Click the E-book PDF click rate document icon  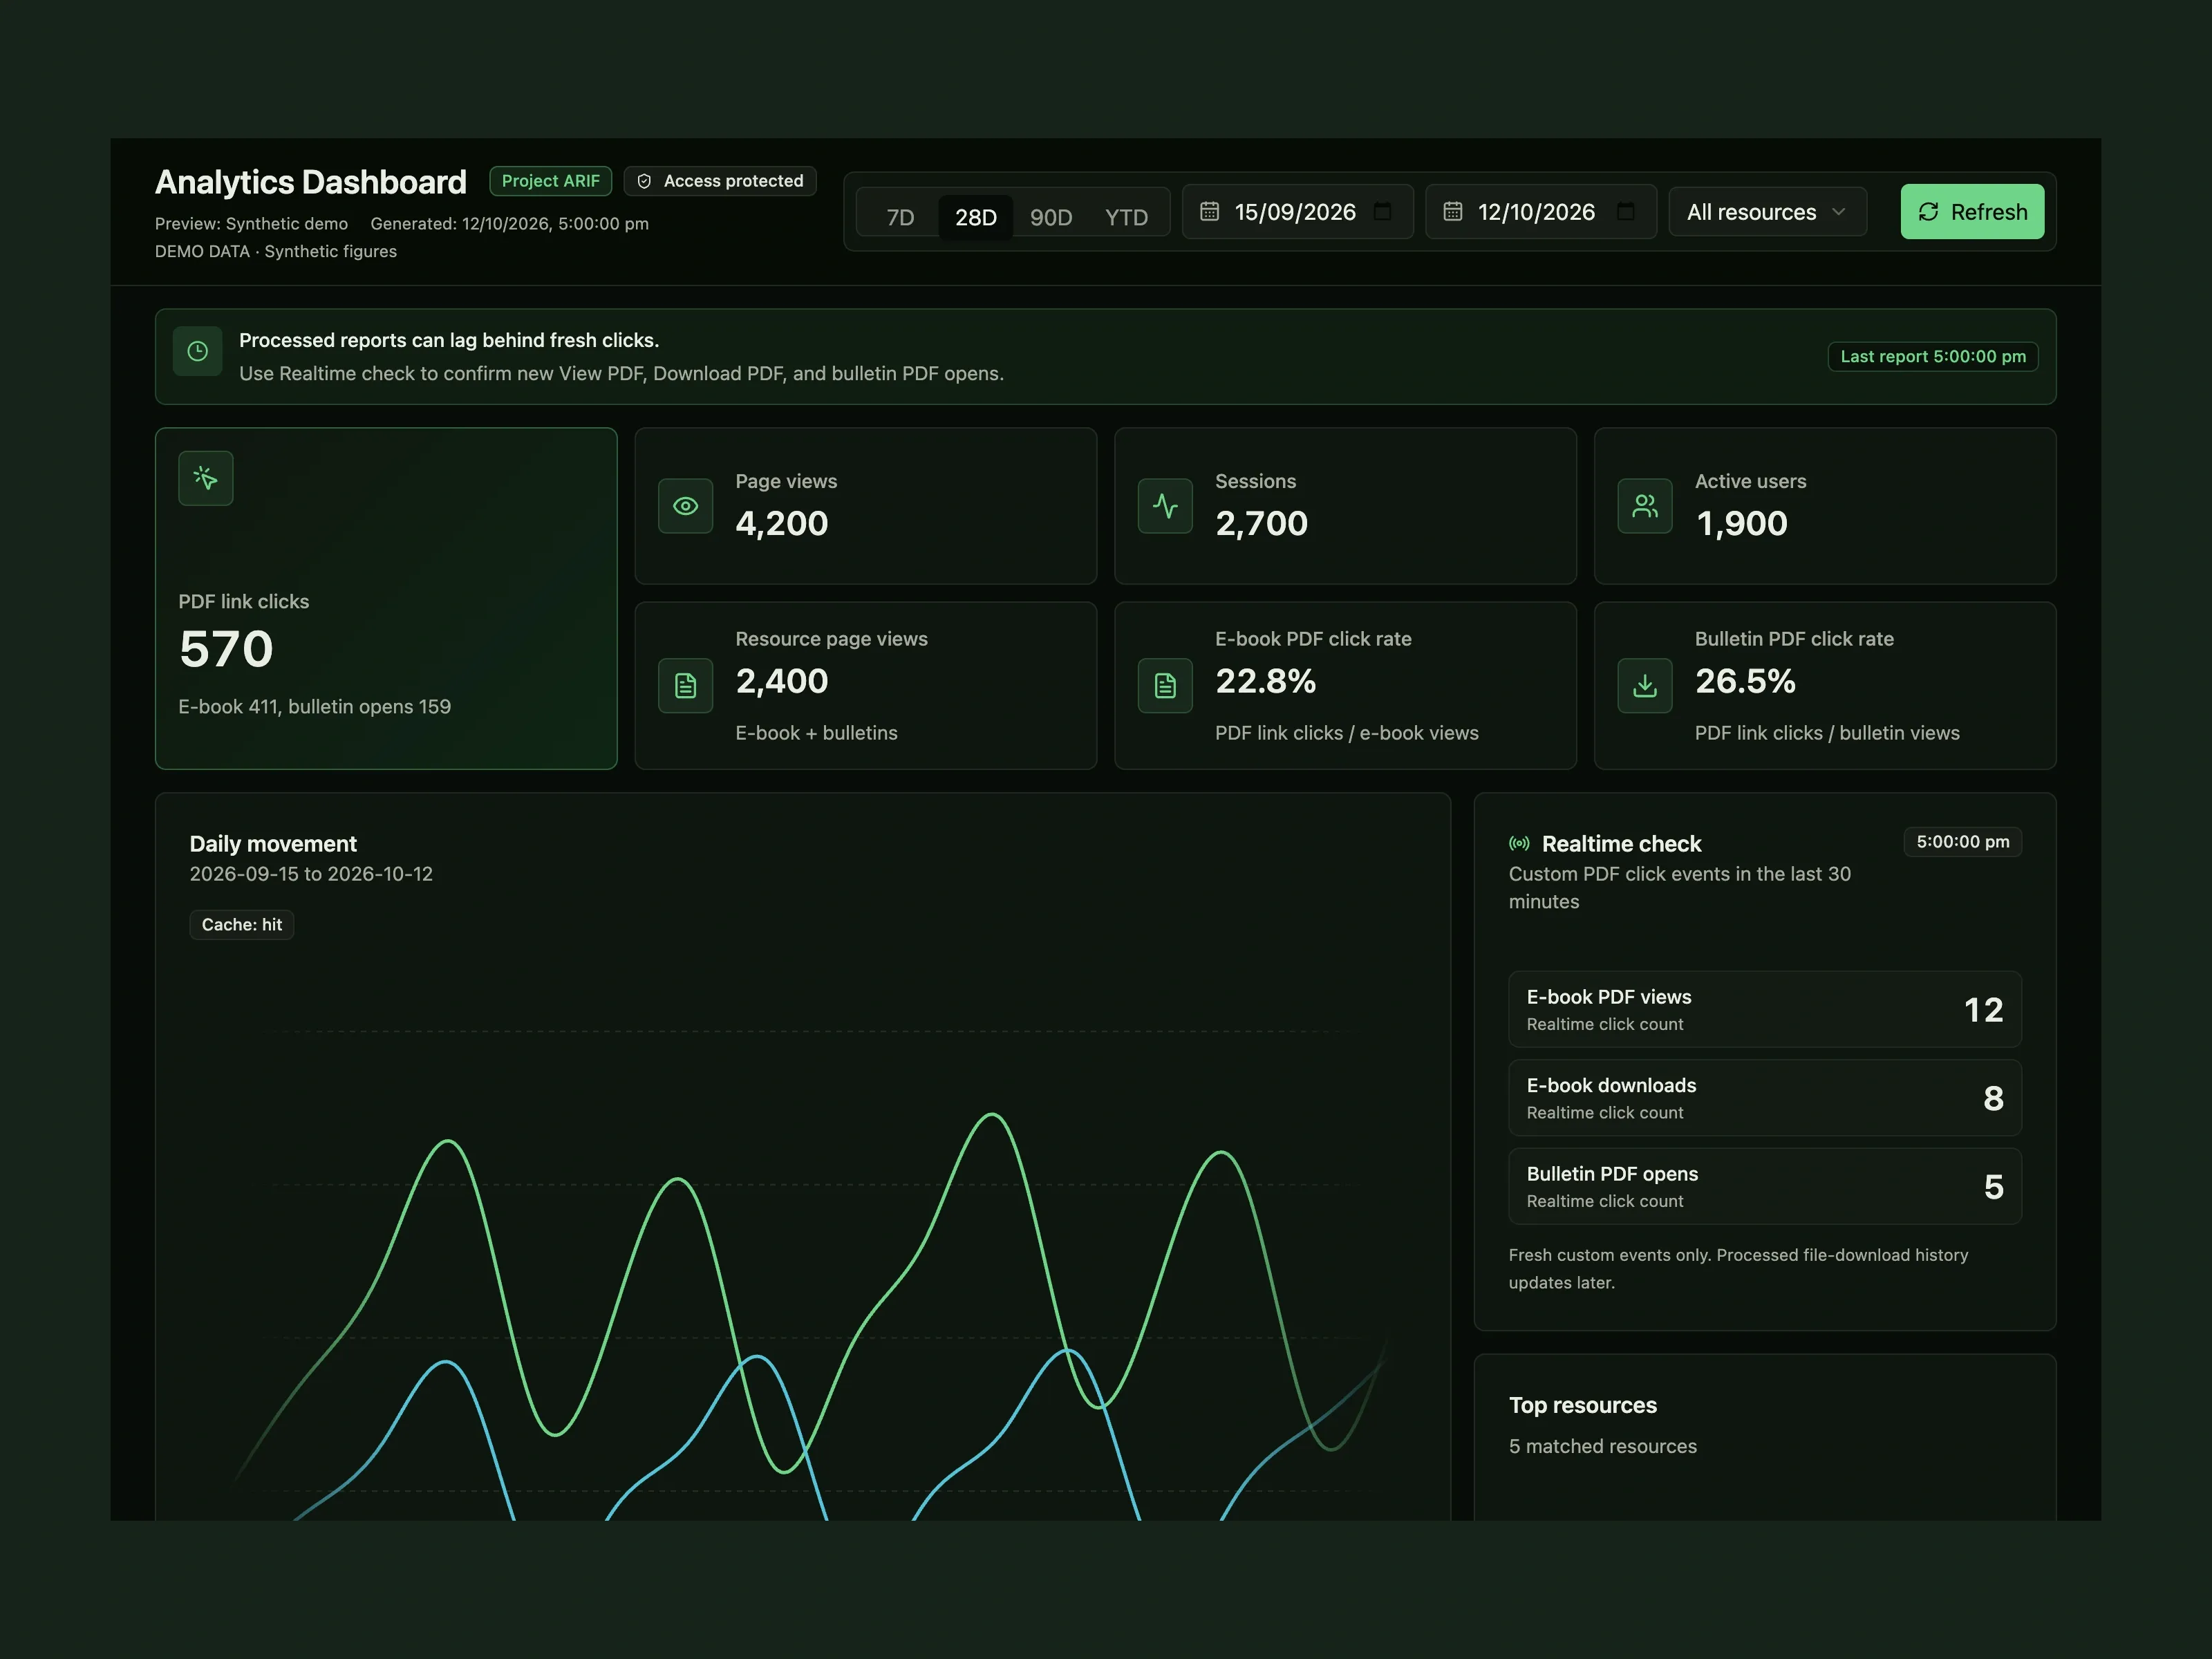pyautogui.click(x=1165, y=685)
